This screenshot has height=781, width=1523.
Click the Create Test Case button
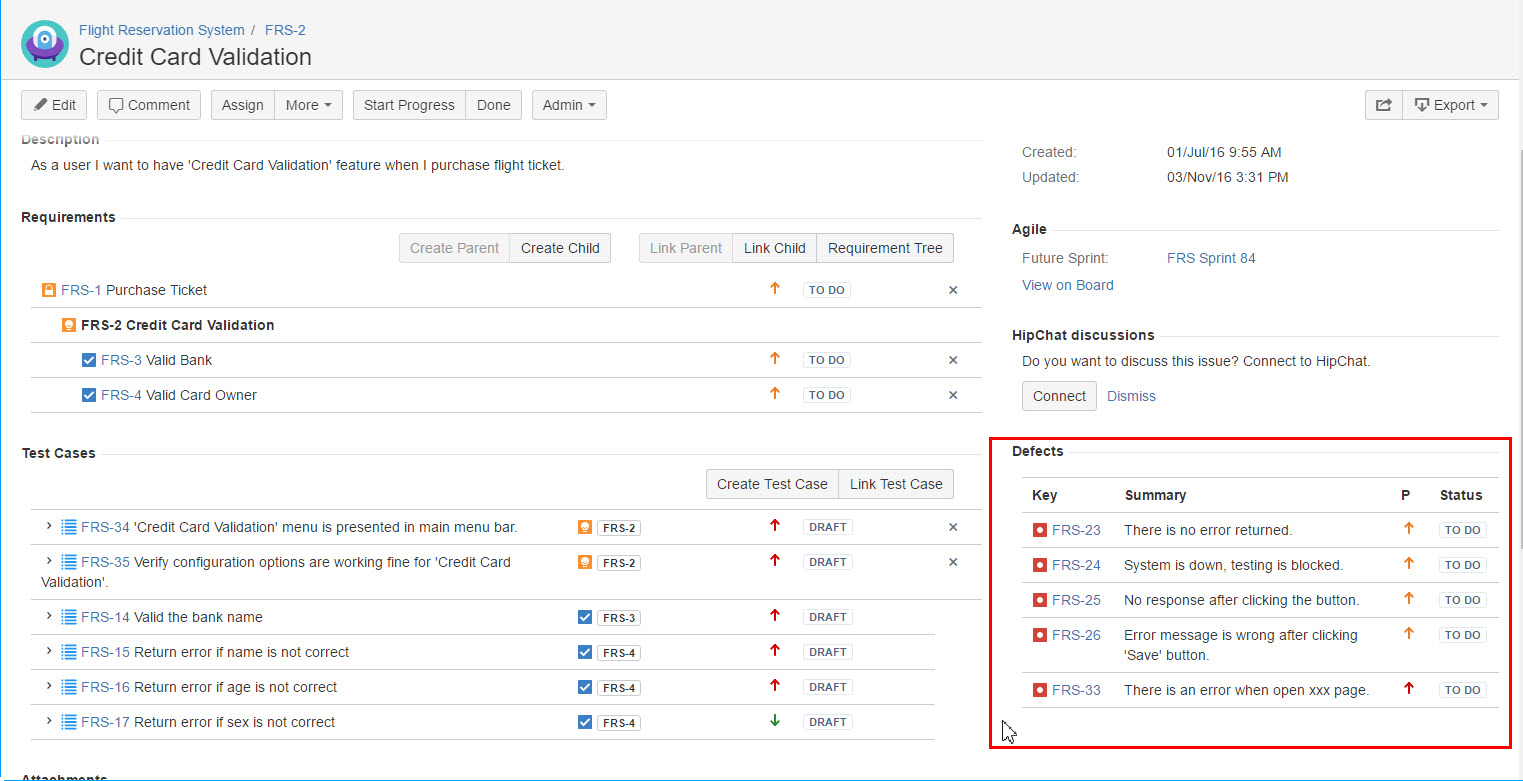(772, 484)
